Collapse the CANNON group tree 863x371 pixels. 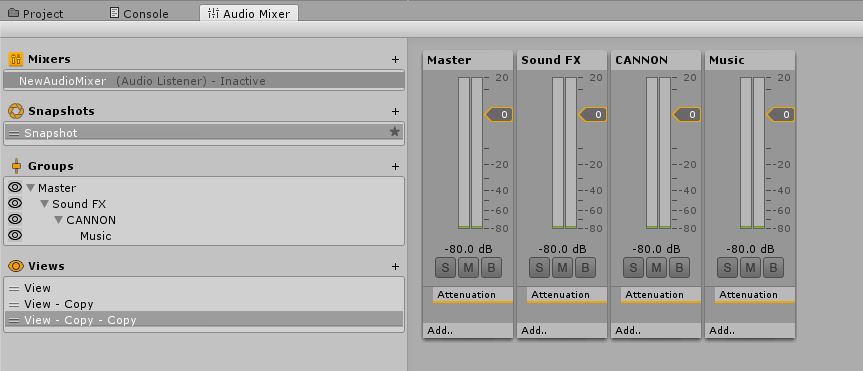click(59, 220)
